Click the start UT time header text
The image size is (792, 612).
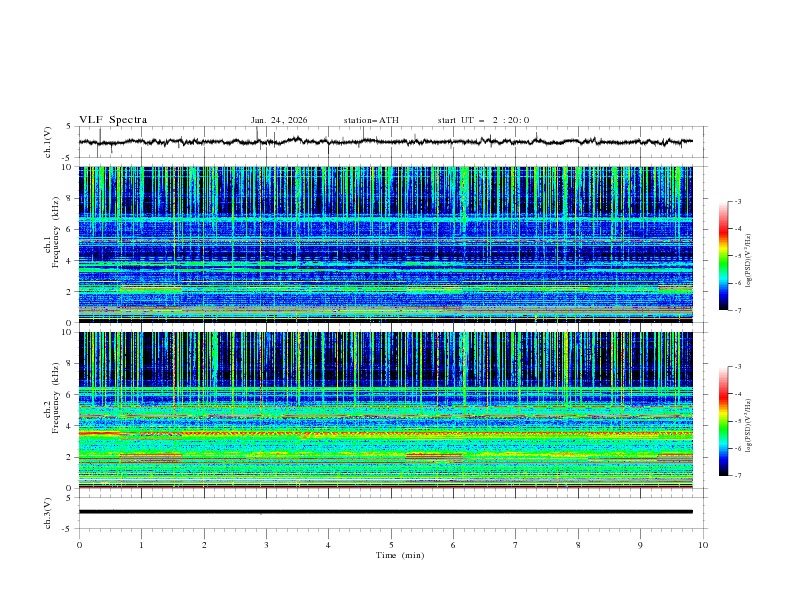(x=483, y=120)
